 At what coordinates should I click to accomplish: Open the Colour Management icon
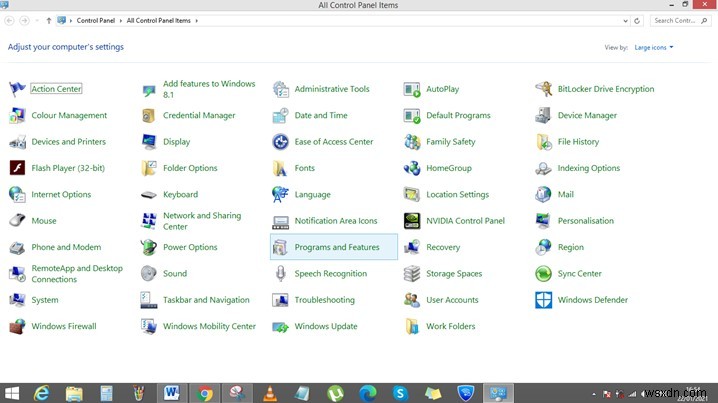click(x=17, y=115)
